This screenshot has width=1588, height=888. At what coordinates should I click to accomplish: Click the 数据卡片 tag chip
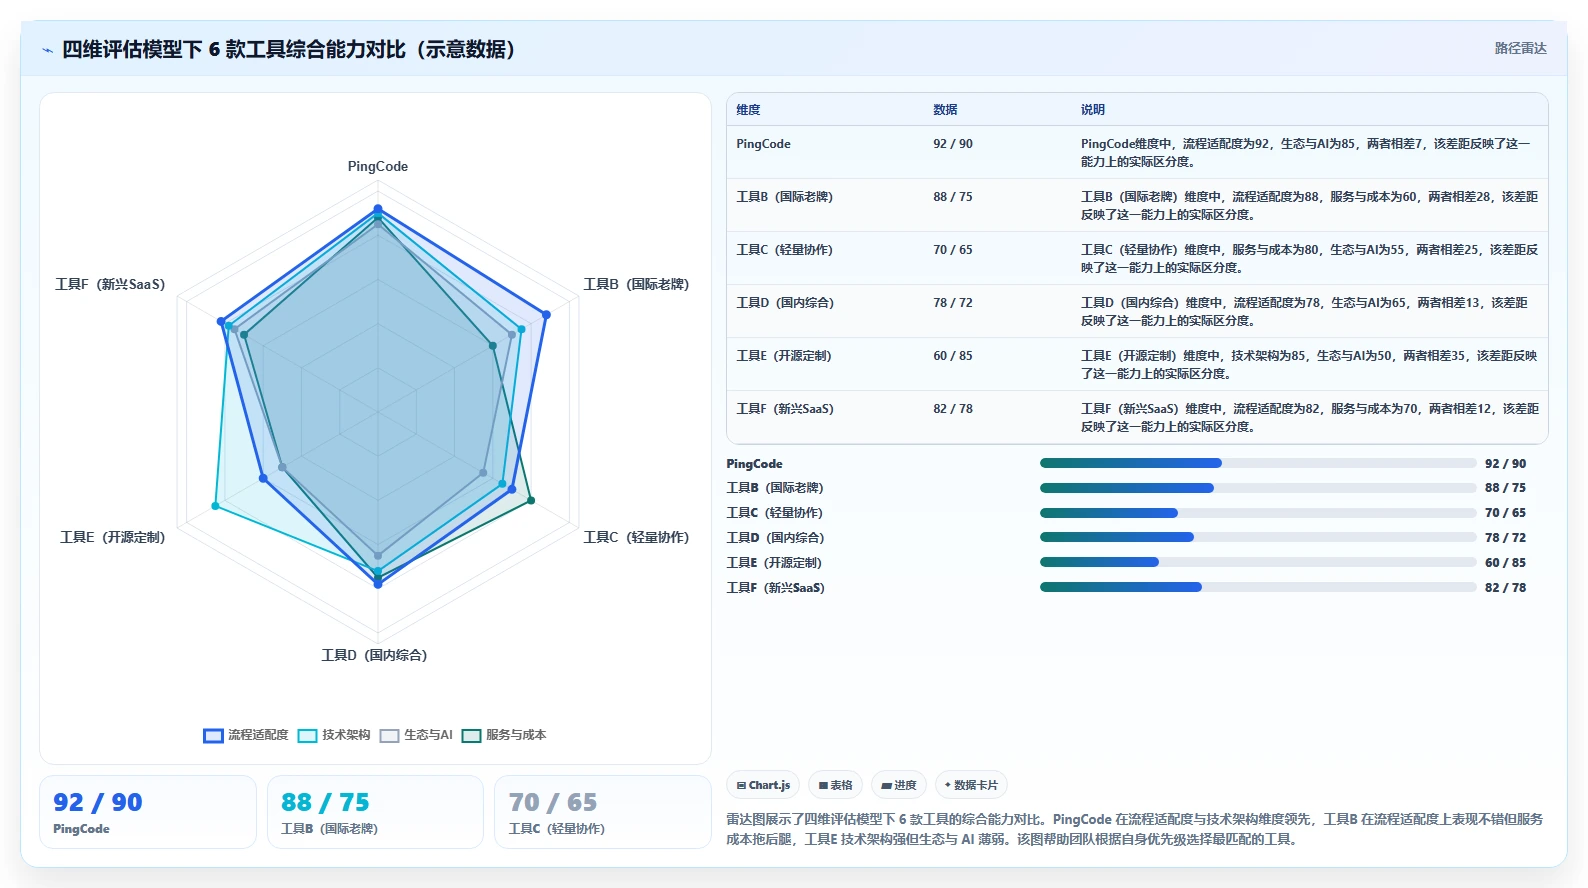971,785
